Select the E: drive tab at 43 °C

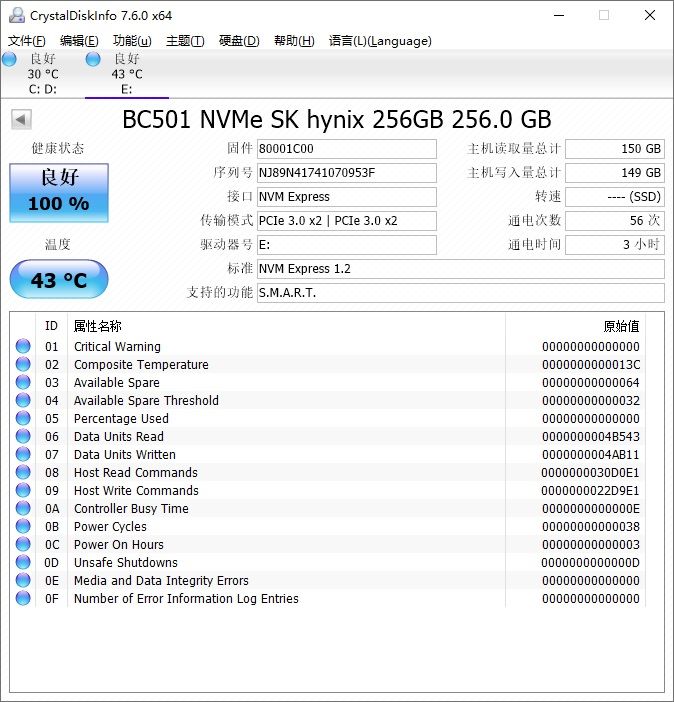click(126, 74)
